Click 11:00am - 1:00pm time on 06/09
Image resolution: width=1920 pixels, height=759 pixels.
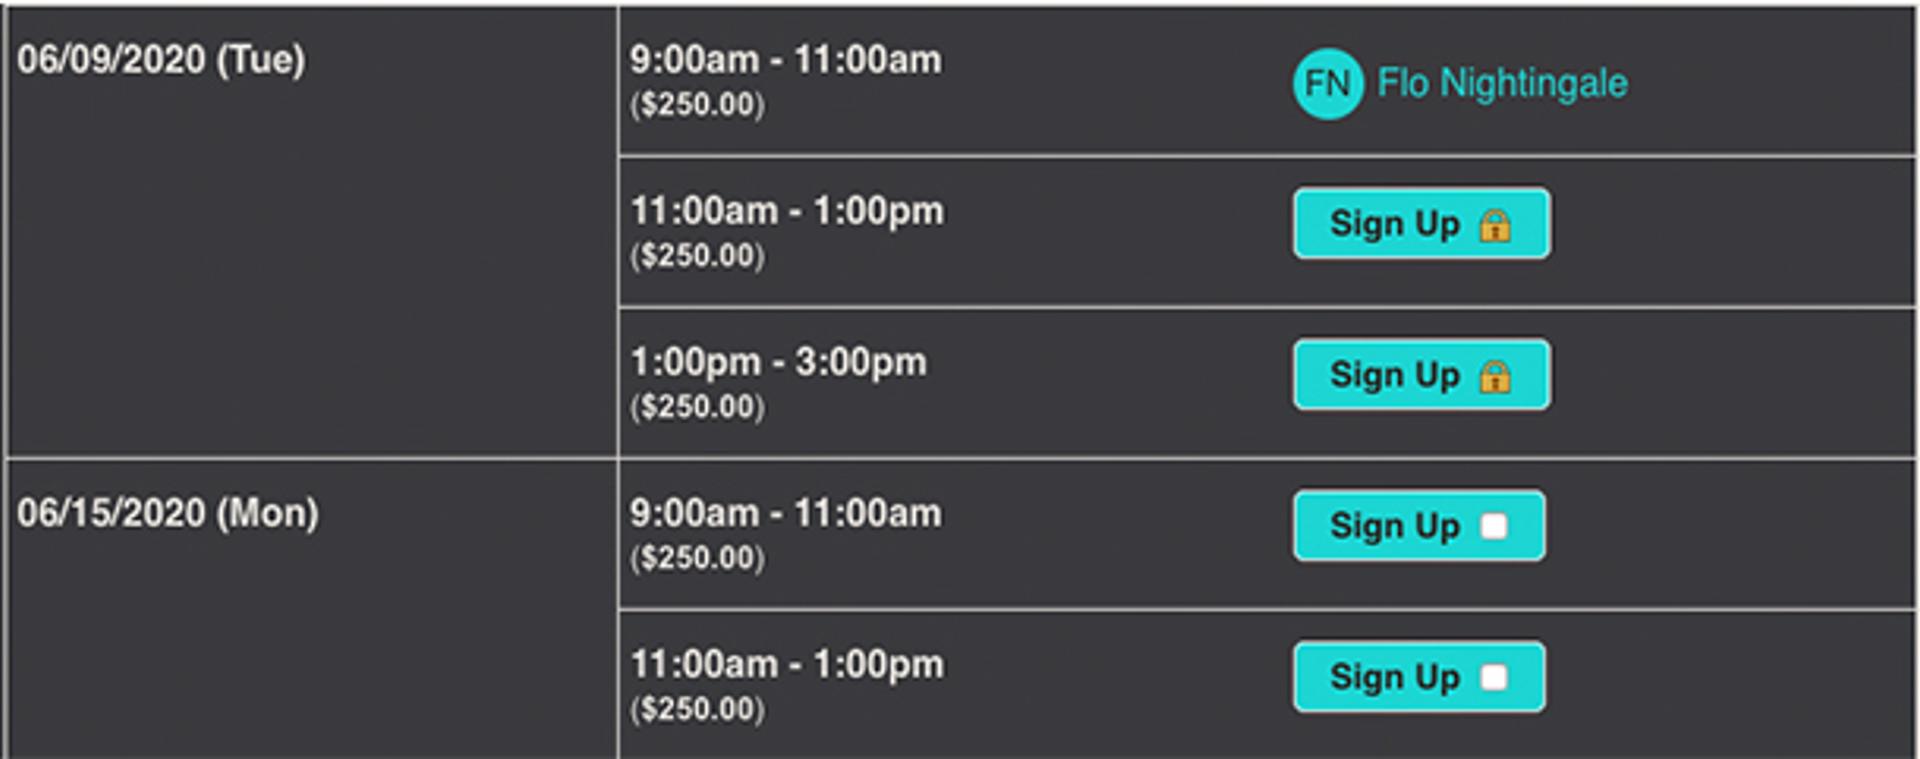tap(787, 211)
